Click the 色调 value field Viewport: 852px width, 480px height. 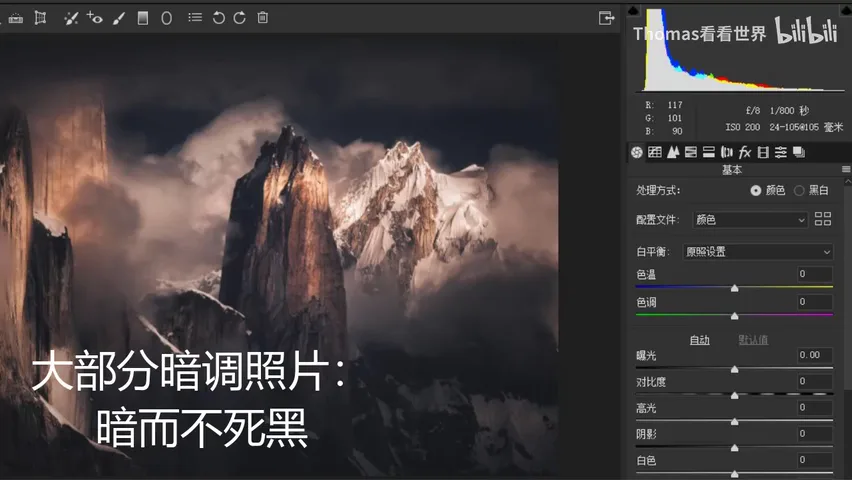814,302
